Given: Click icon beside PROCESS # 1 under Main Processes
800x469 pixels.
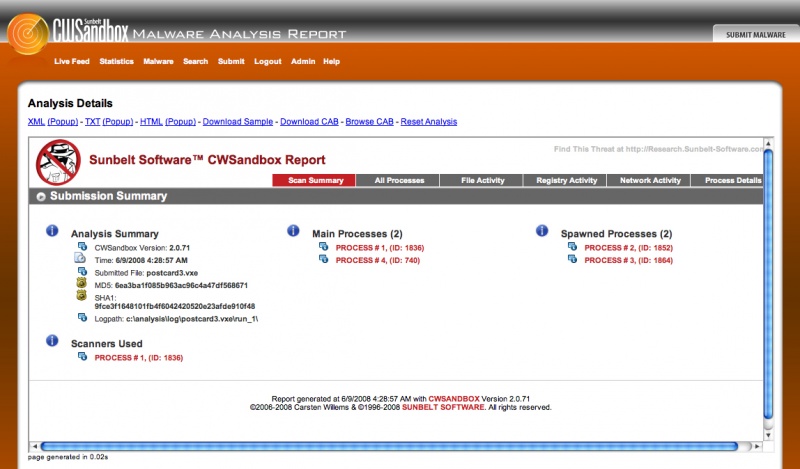Looking at the screenshot, I should click(x=323, y=246).
